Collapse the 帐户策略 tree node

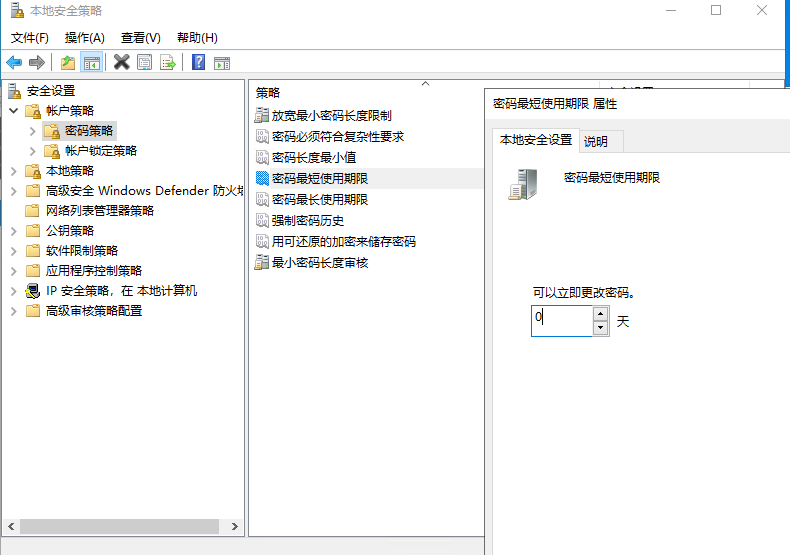(13, 111)
